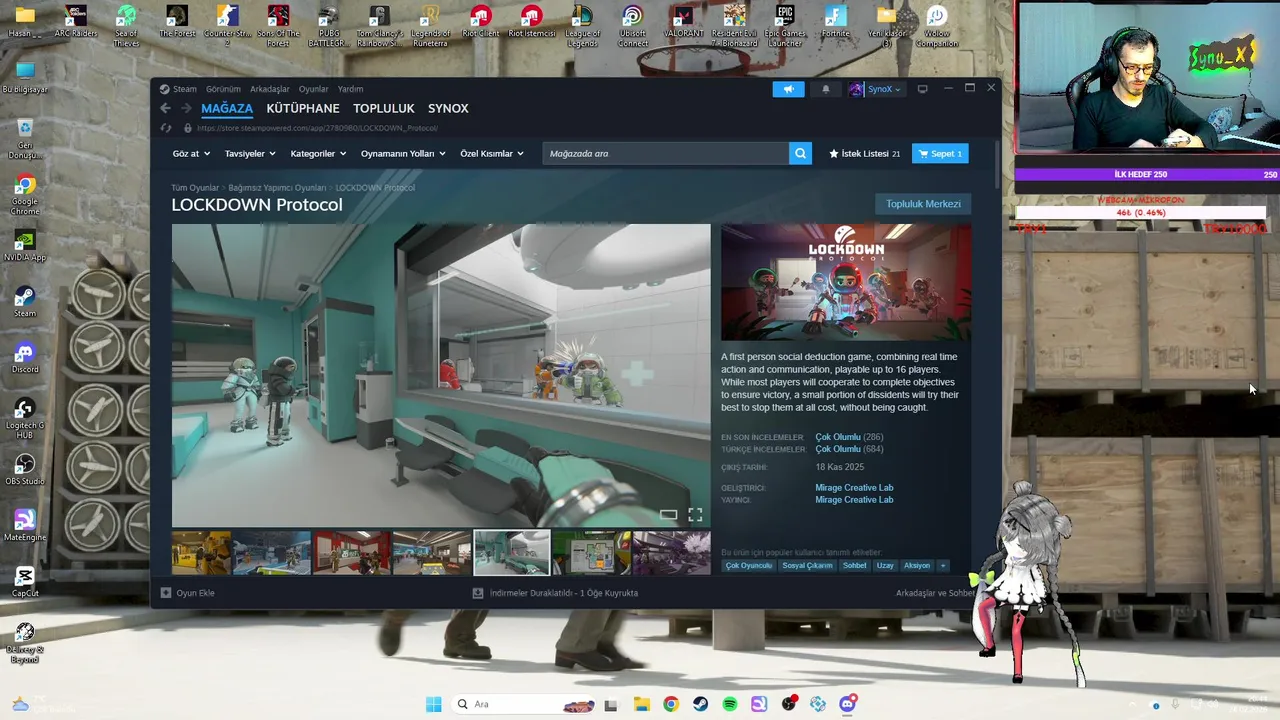
Task: Open the Görünüm menu
Action: tap(223, 89)
